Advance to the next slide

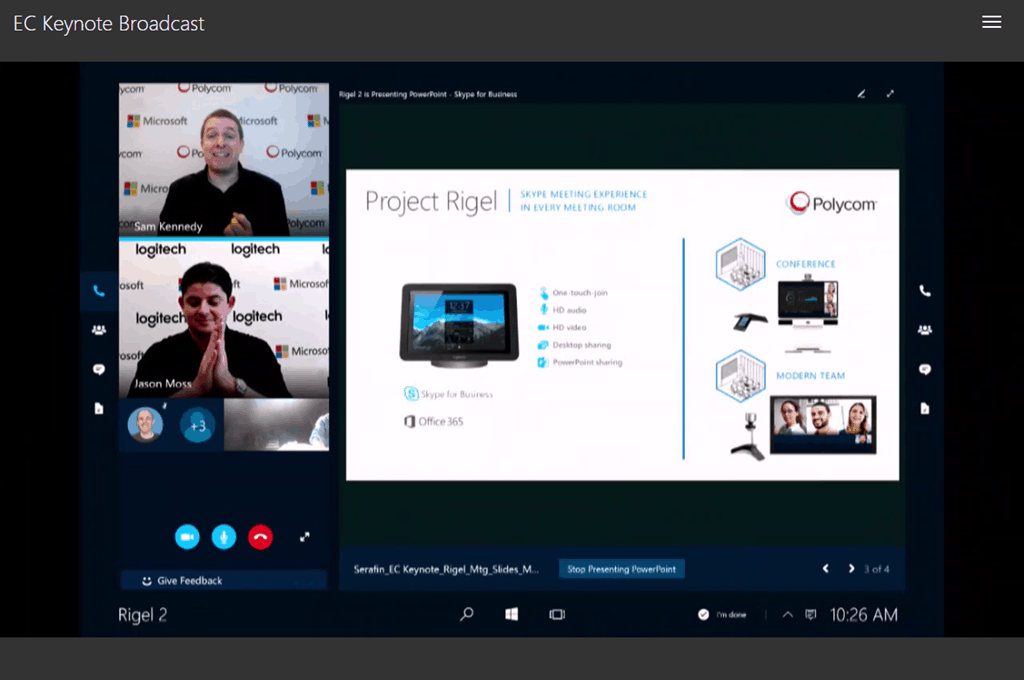click(x=851, y=569)
